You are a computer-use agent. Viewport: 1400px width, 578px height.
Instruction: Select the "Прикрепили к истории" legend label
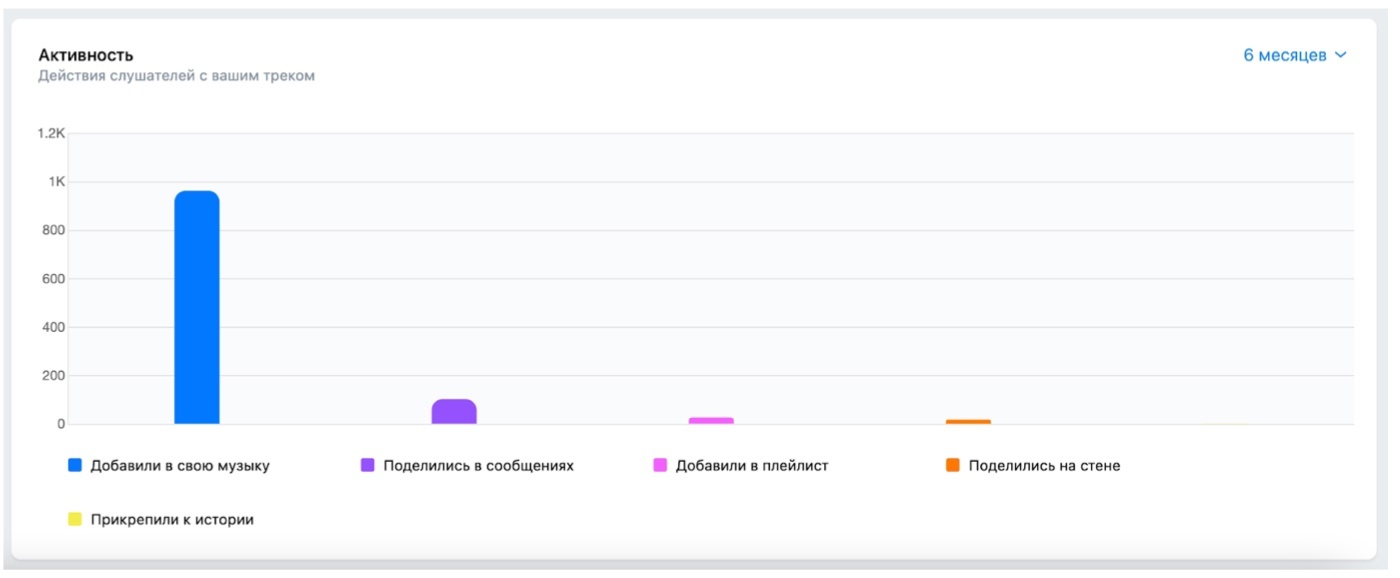(x=172, y=519)
